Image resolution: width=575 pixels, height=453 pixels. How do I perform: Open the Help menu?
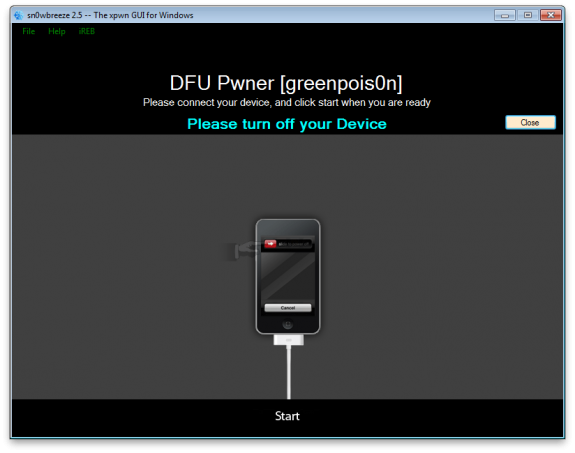tap(57, 32)
